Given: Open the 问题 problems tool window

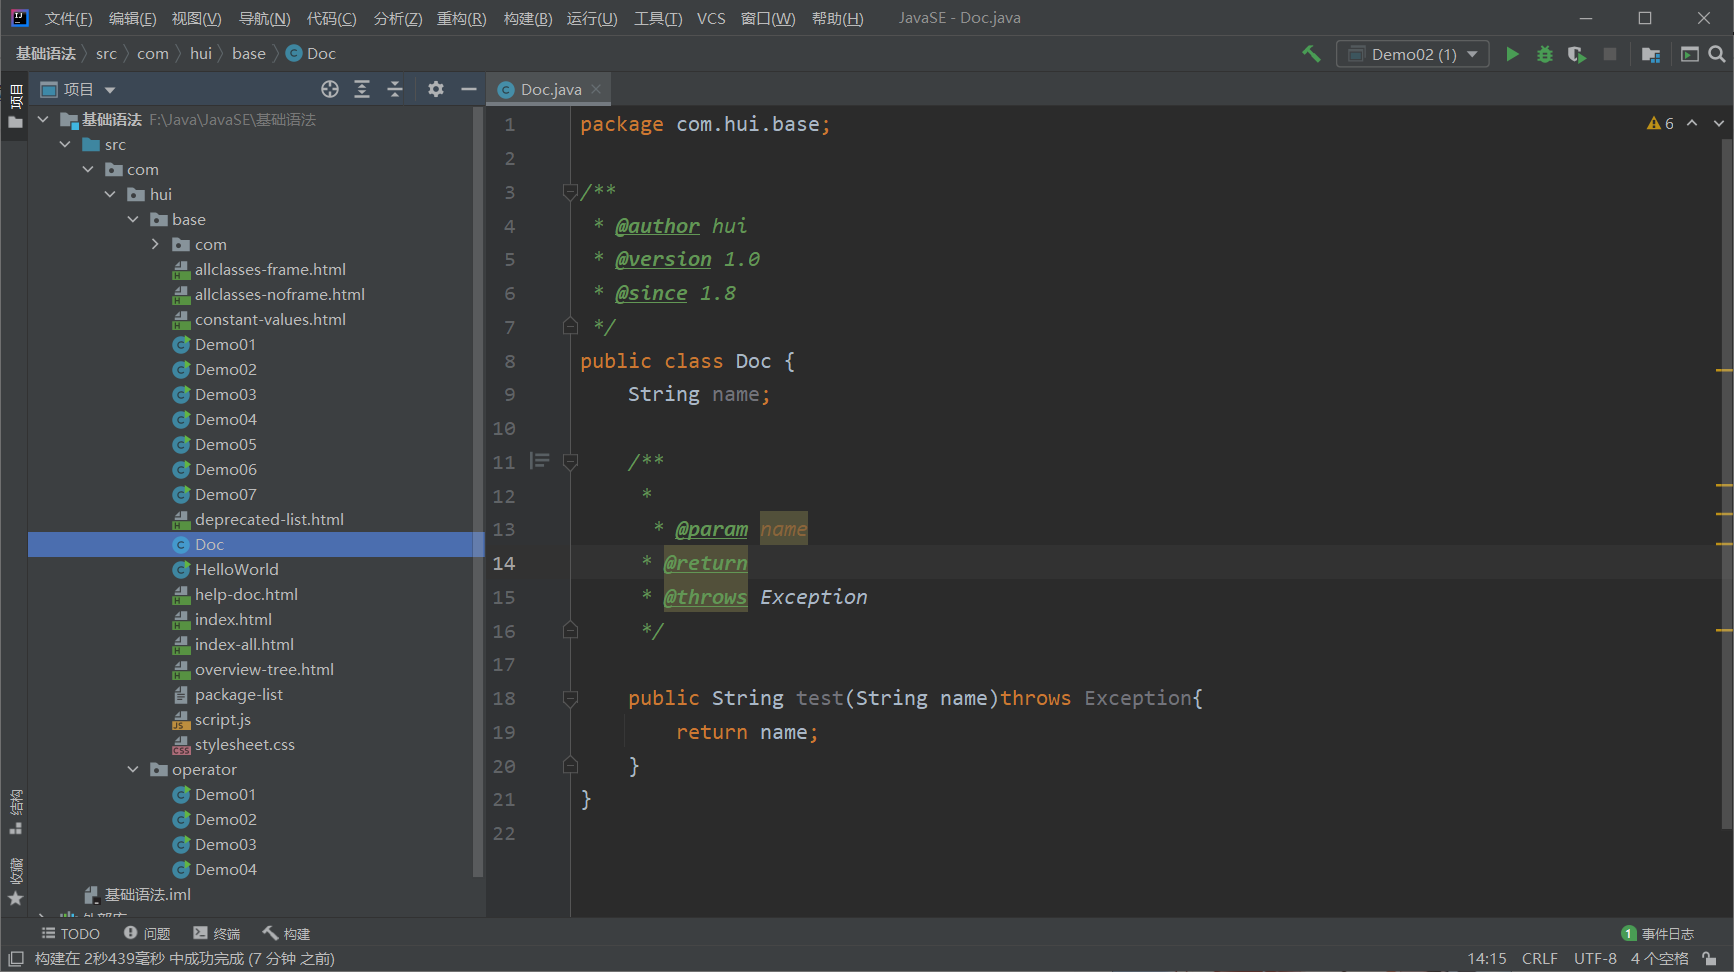Looking at the screenshot, I should (x=146, y=933).
